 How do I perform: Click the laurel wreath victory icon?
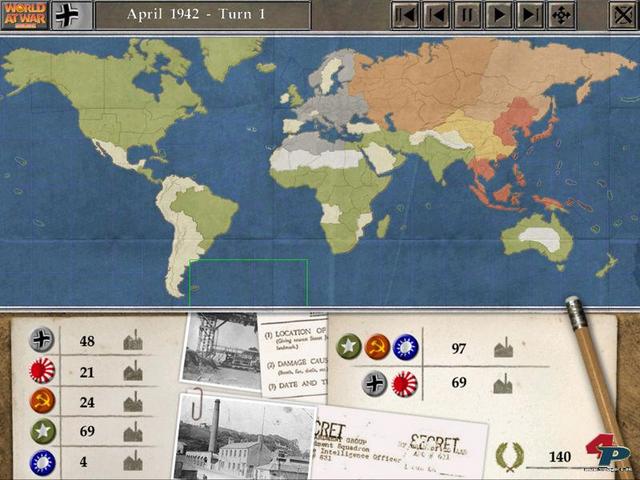(509, 457)
